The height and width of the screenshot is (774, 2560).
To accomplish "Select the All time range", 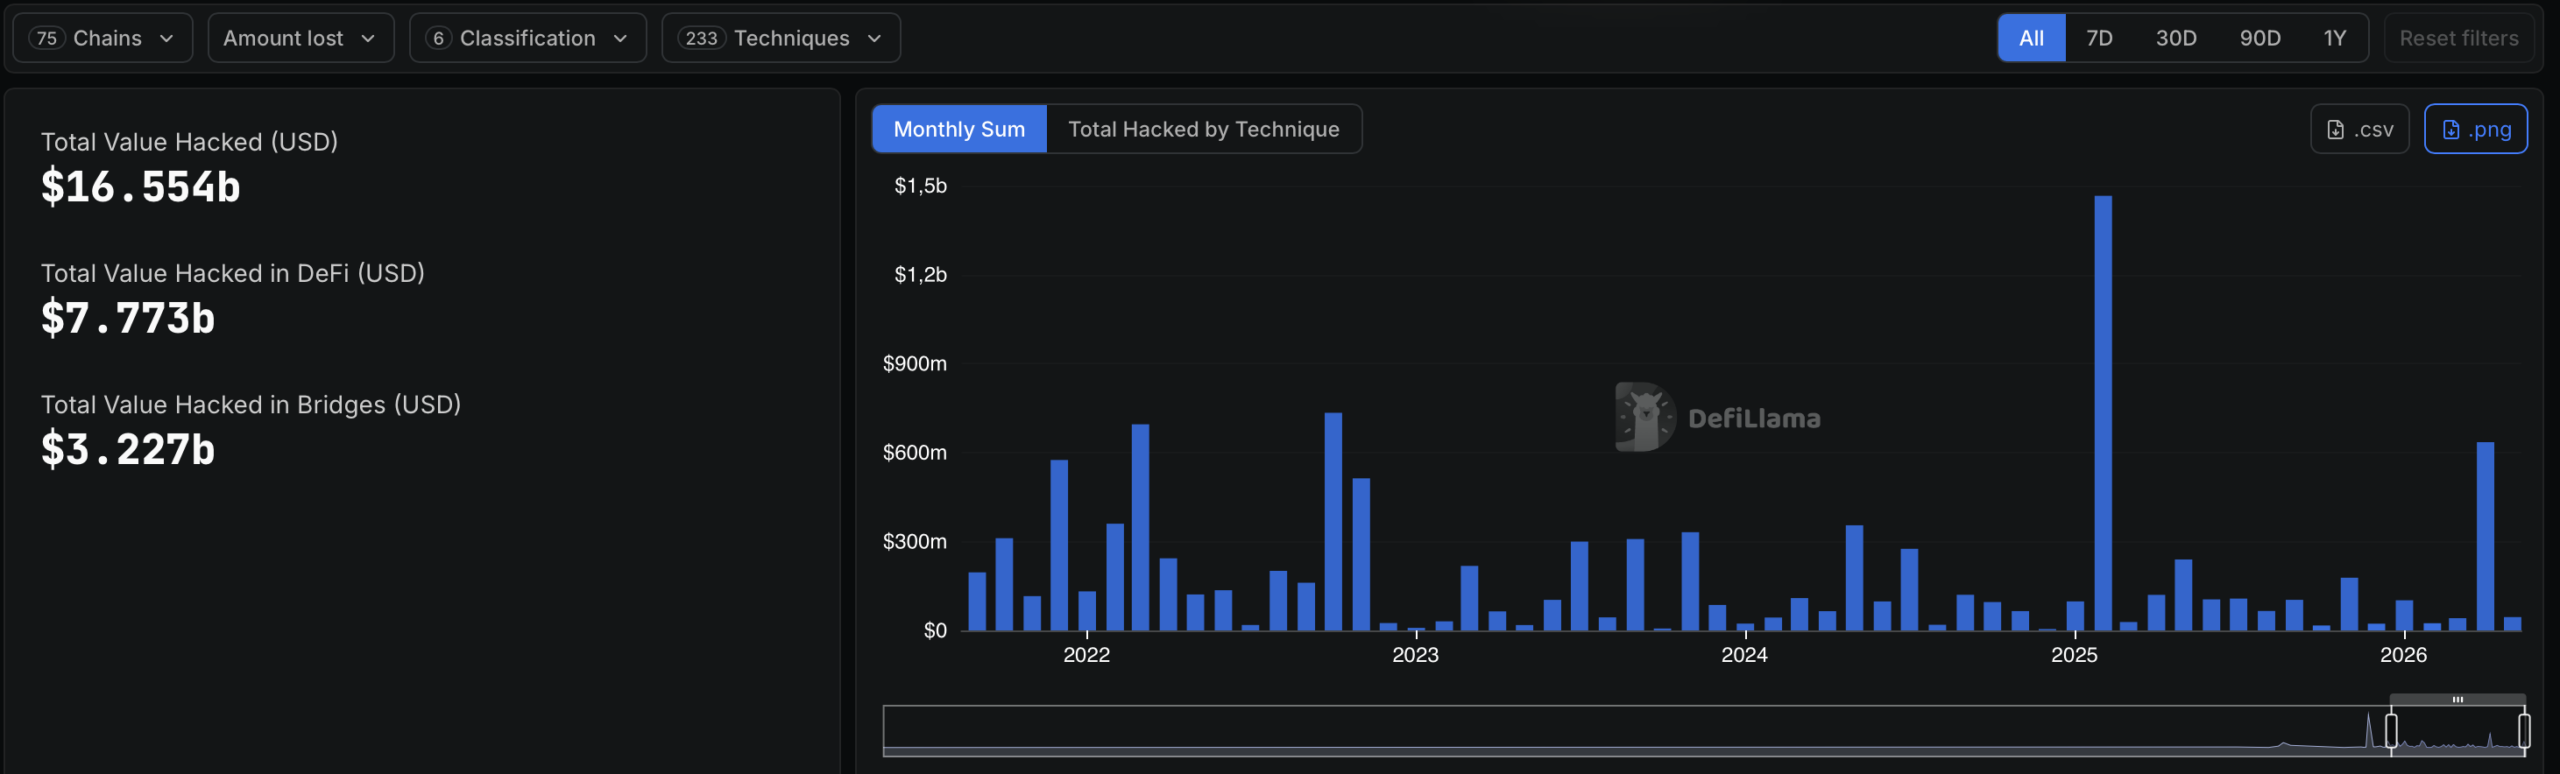I will (x=2031, y=38).
